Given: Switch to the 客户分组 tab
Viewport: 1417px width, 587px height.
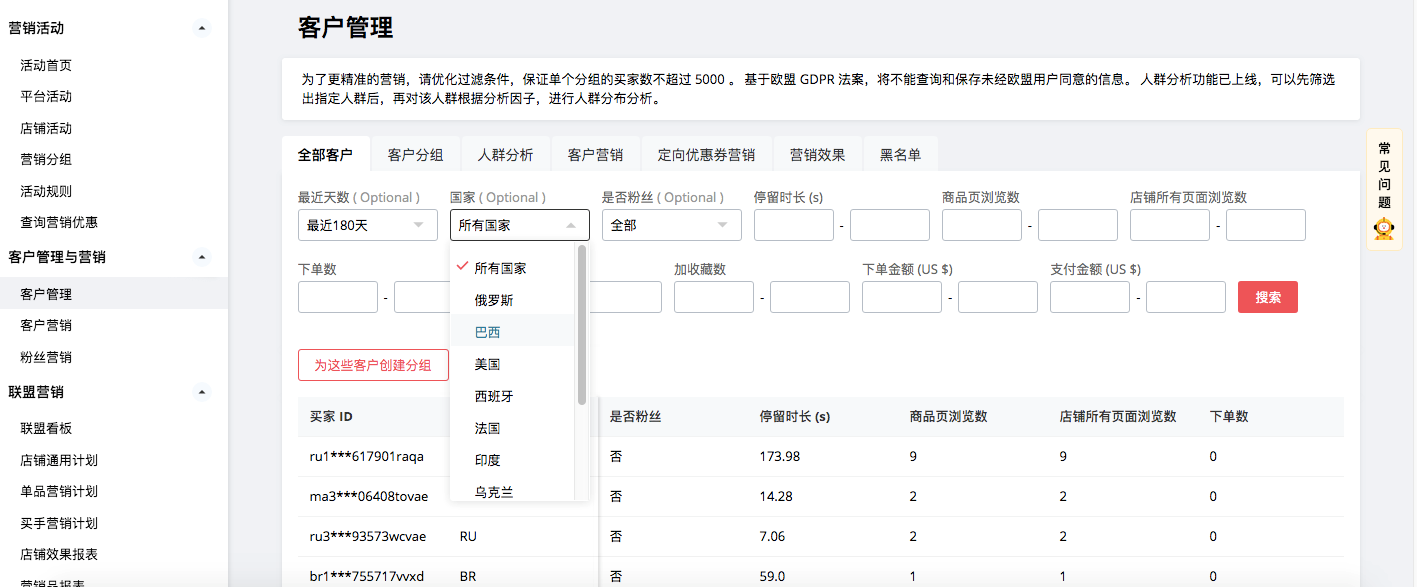Looking at the screenshot, I should tap(415, 155).
